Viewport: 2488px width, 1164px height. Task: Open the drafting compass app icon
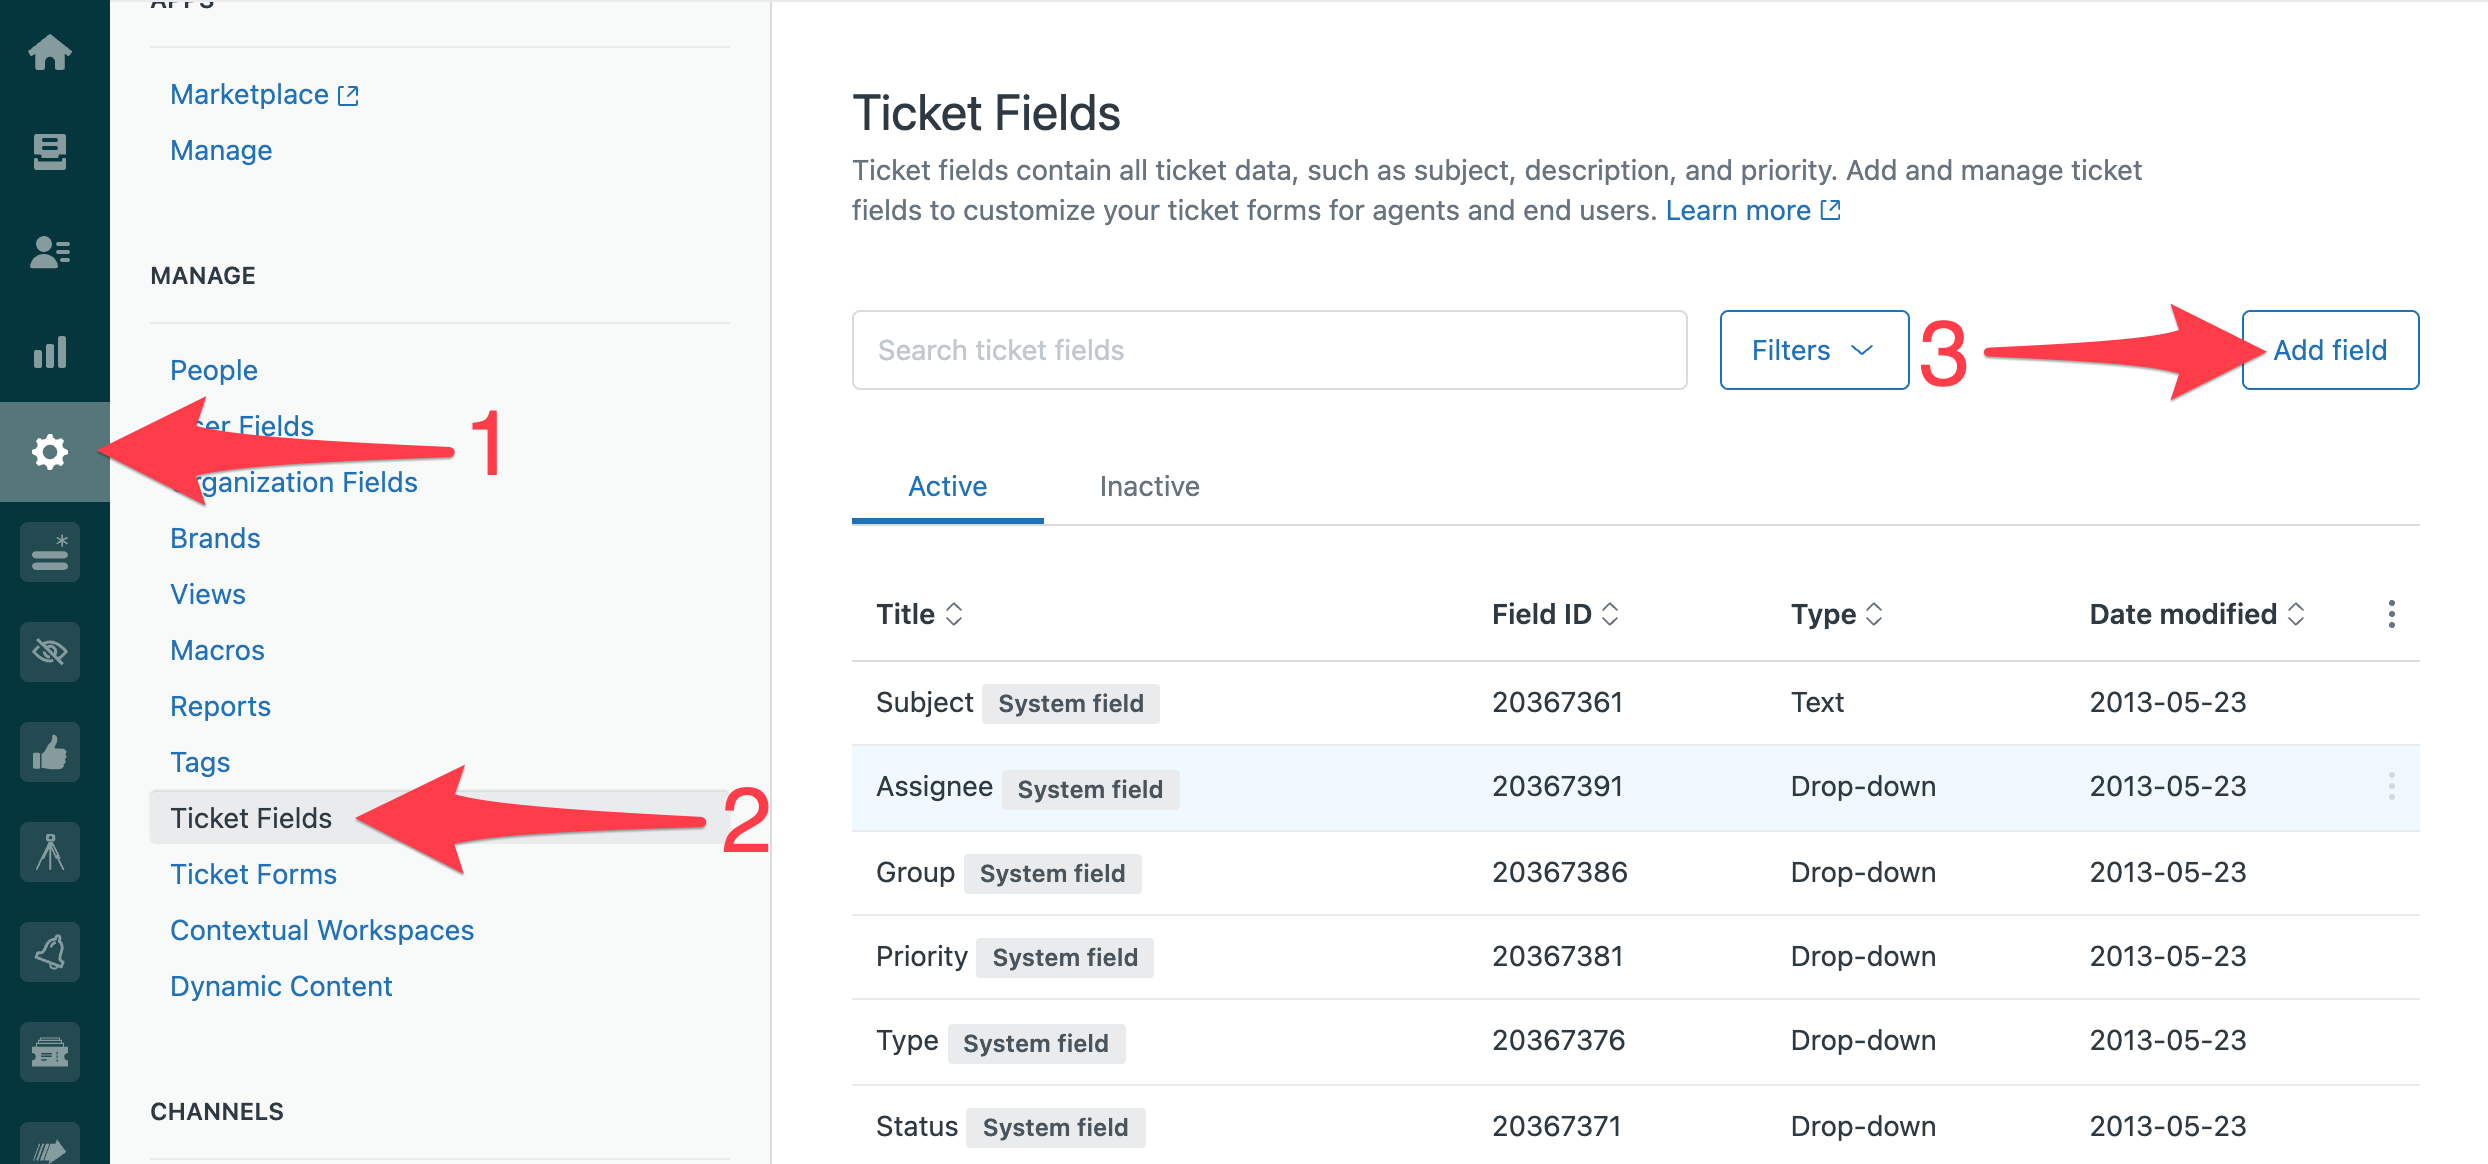tap(50, 852)
